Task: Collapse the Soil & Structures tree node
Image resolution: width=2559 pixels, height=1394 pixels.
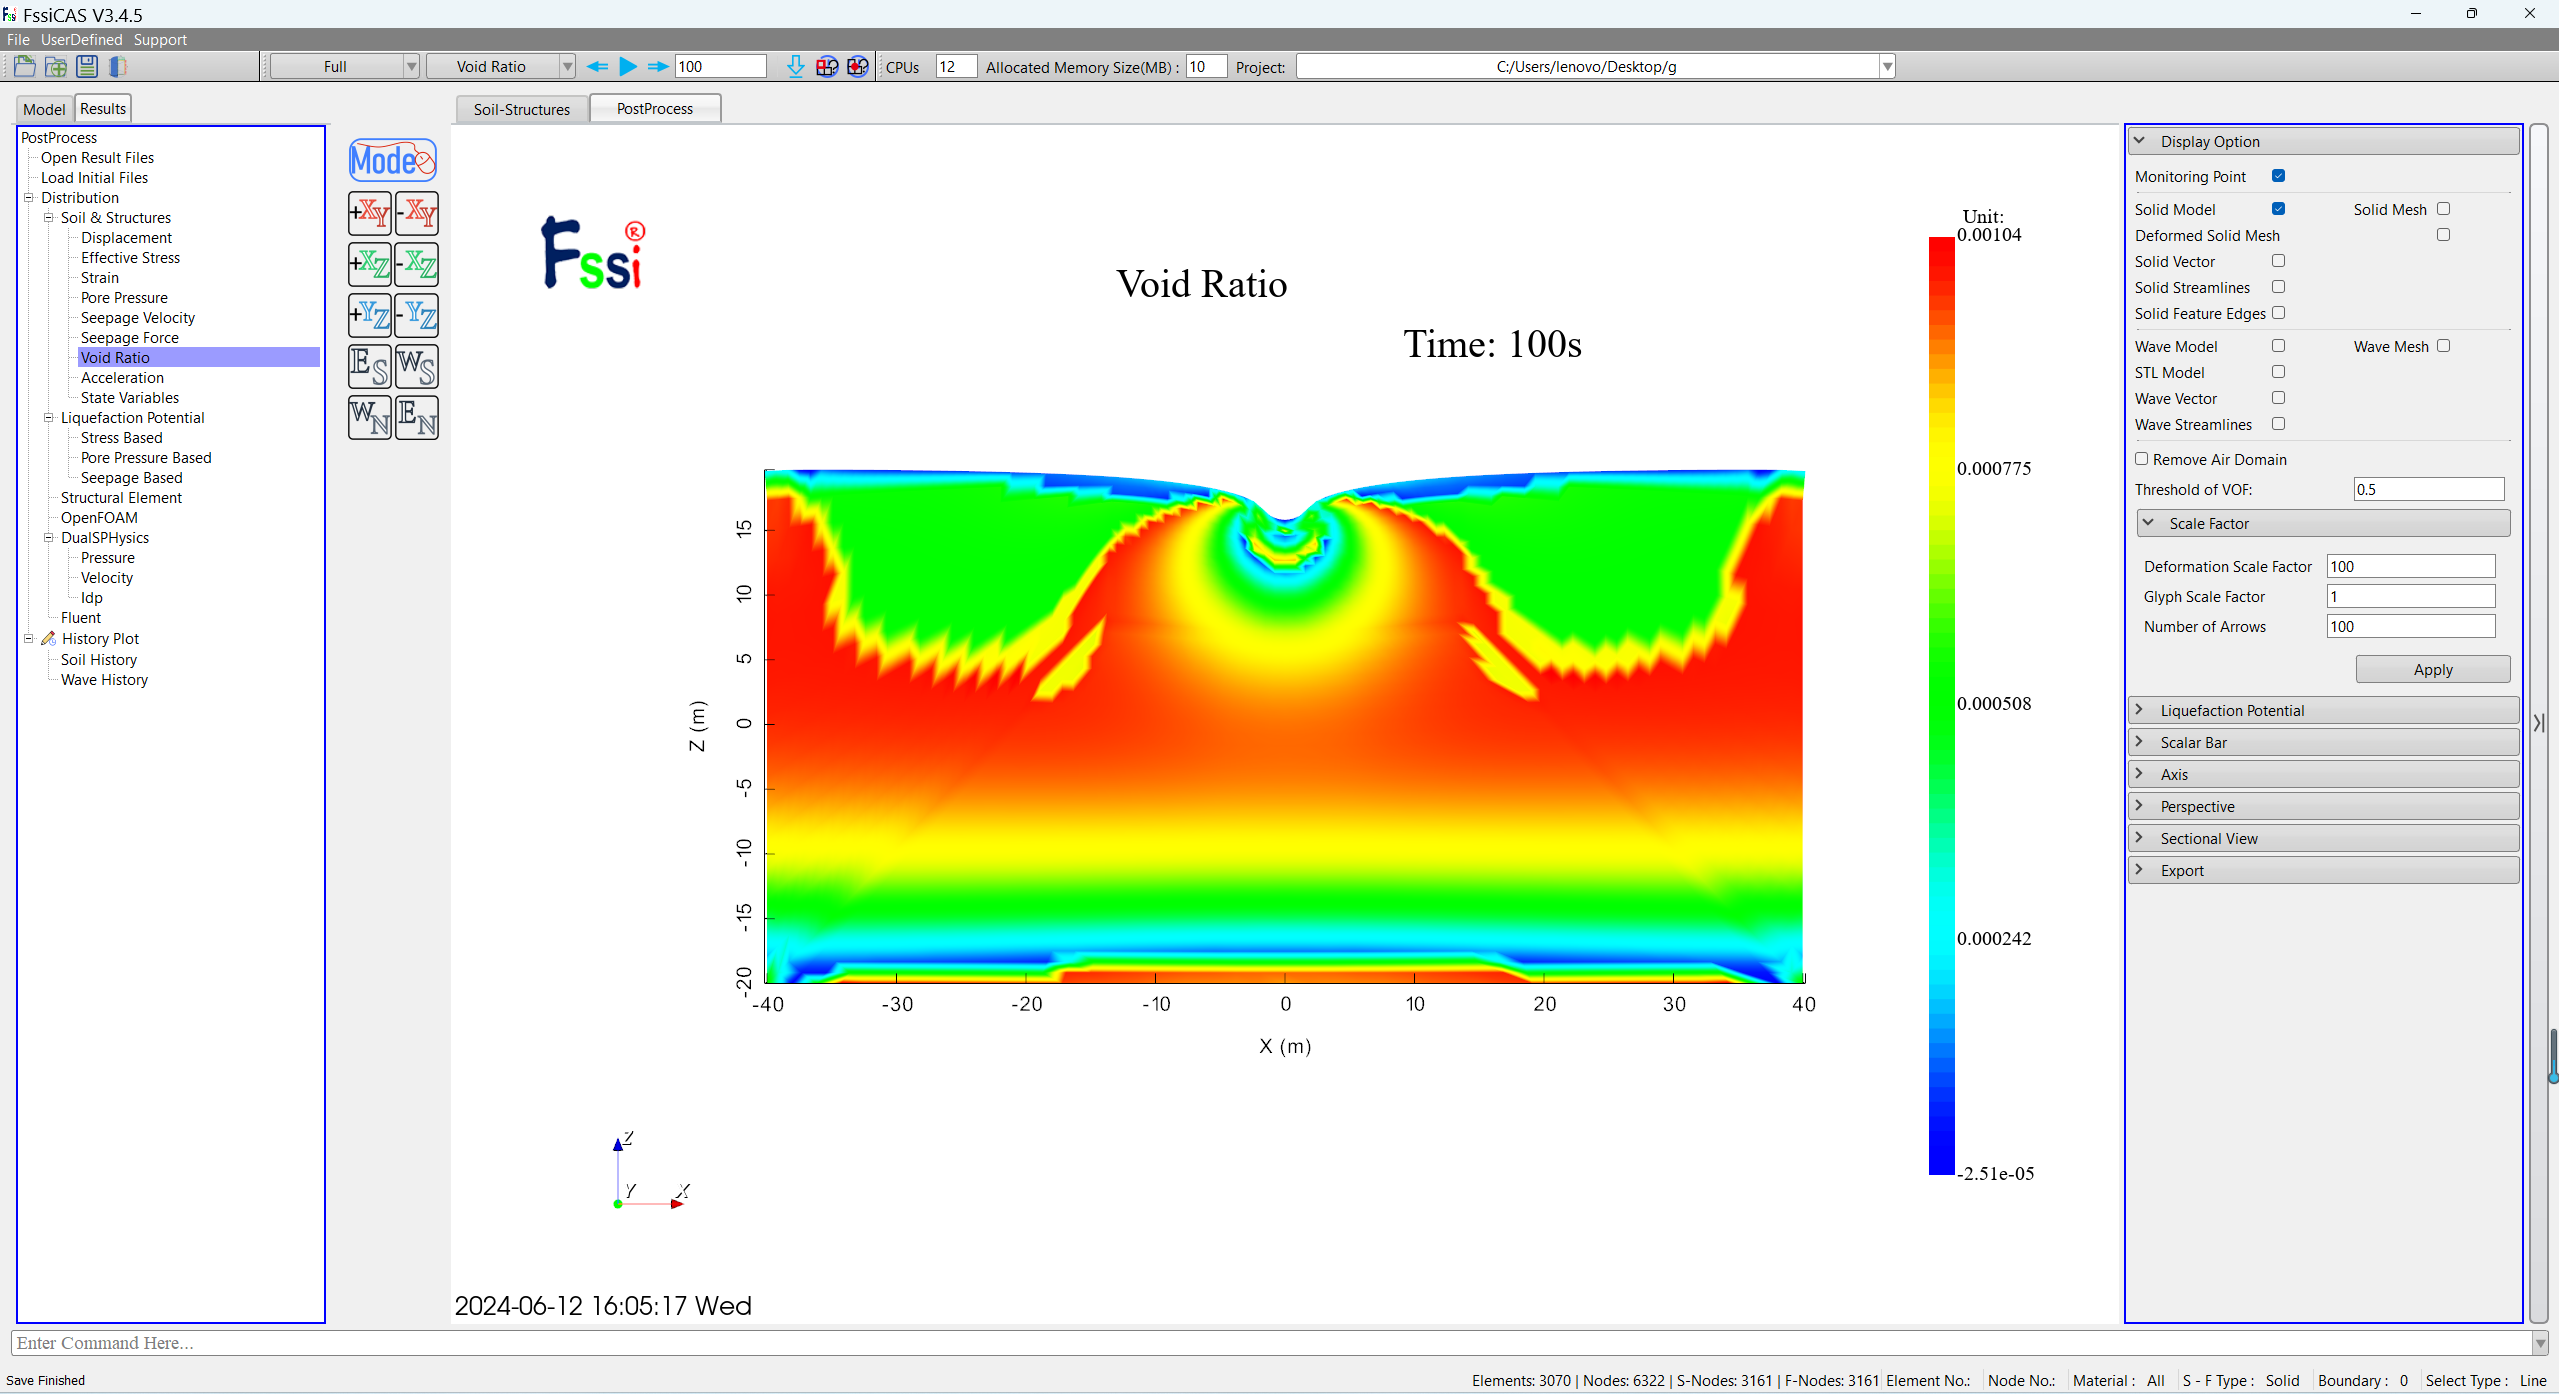Action: click(48, 217)
